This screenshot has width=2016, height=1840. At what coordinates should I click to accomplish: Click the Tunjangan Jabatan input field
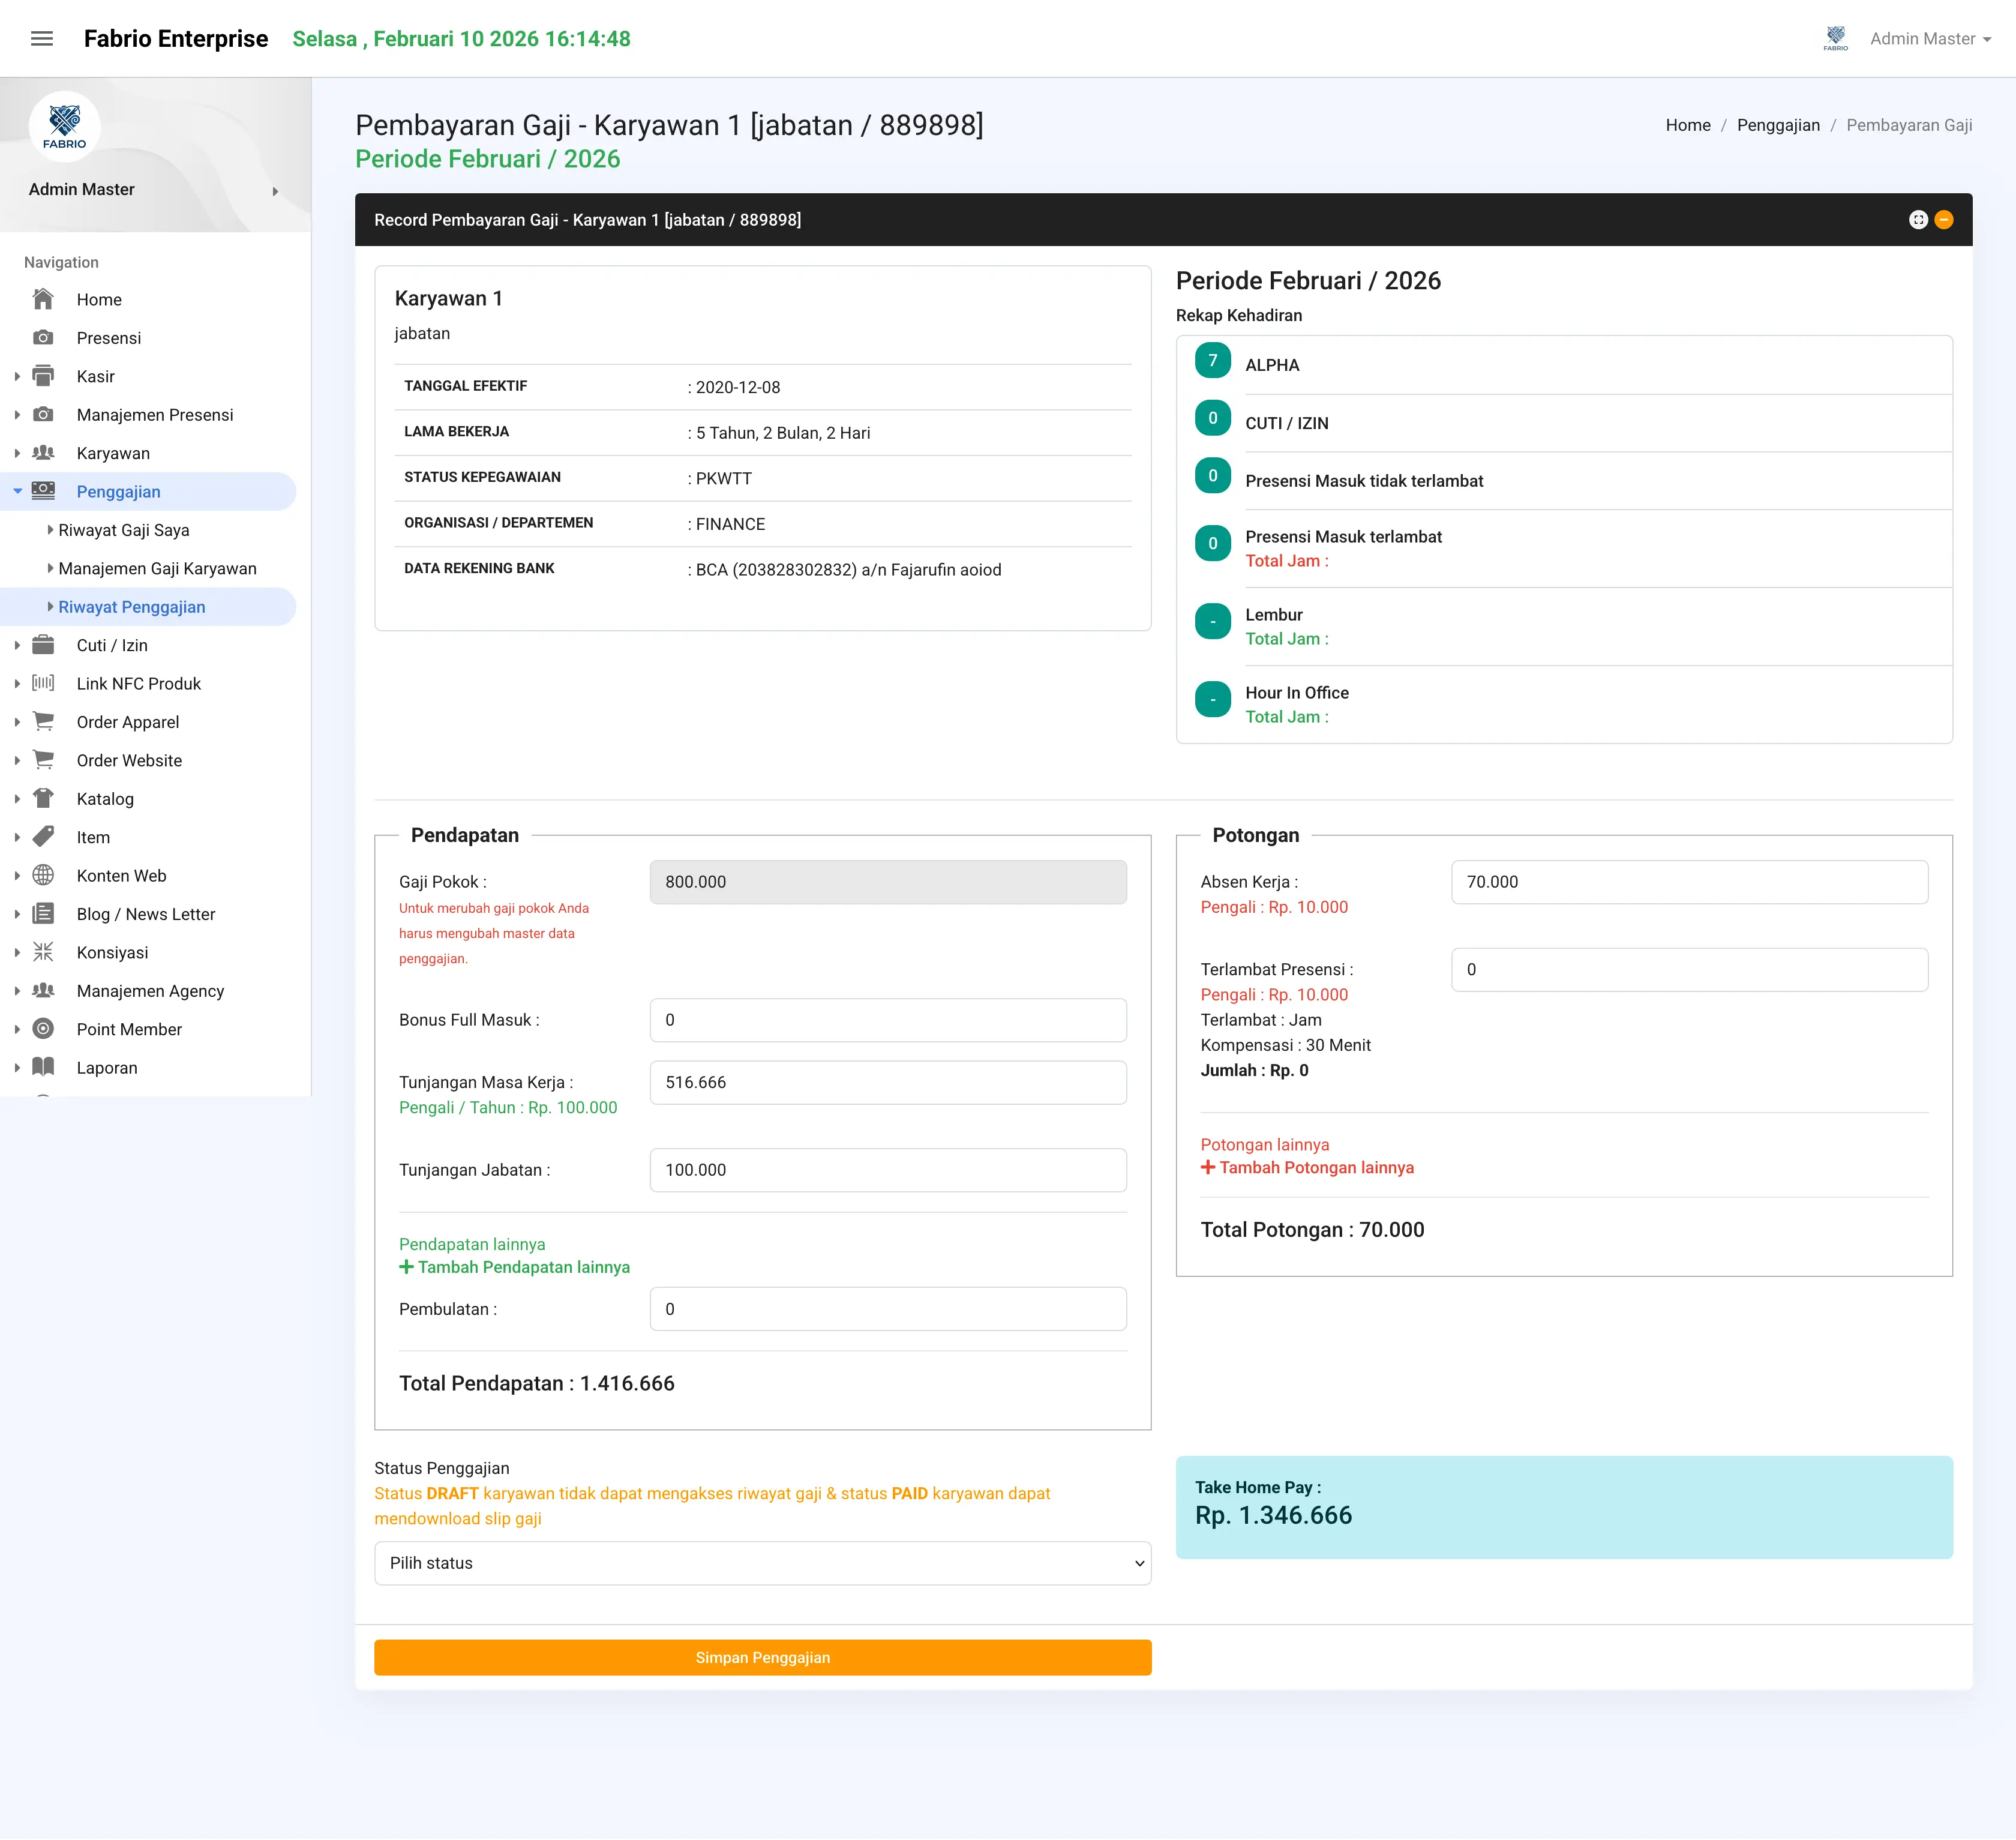[x=888, y=1170]
